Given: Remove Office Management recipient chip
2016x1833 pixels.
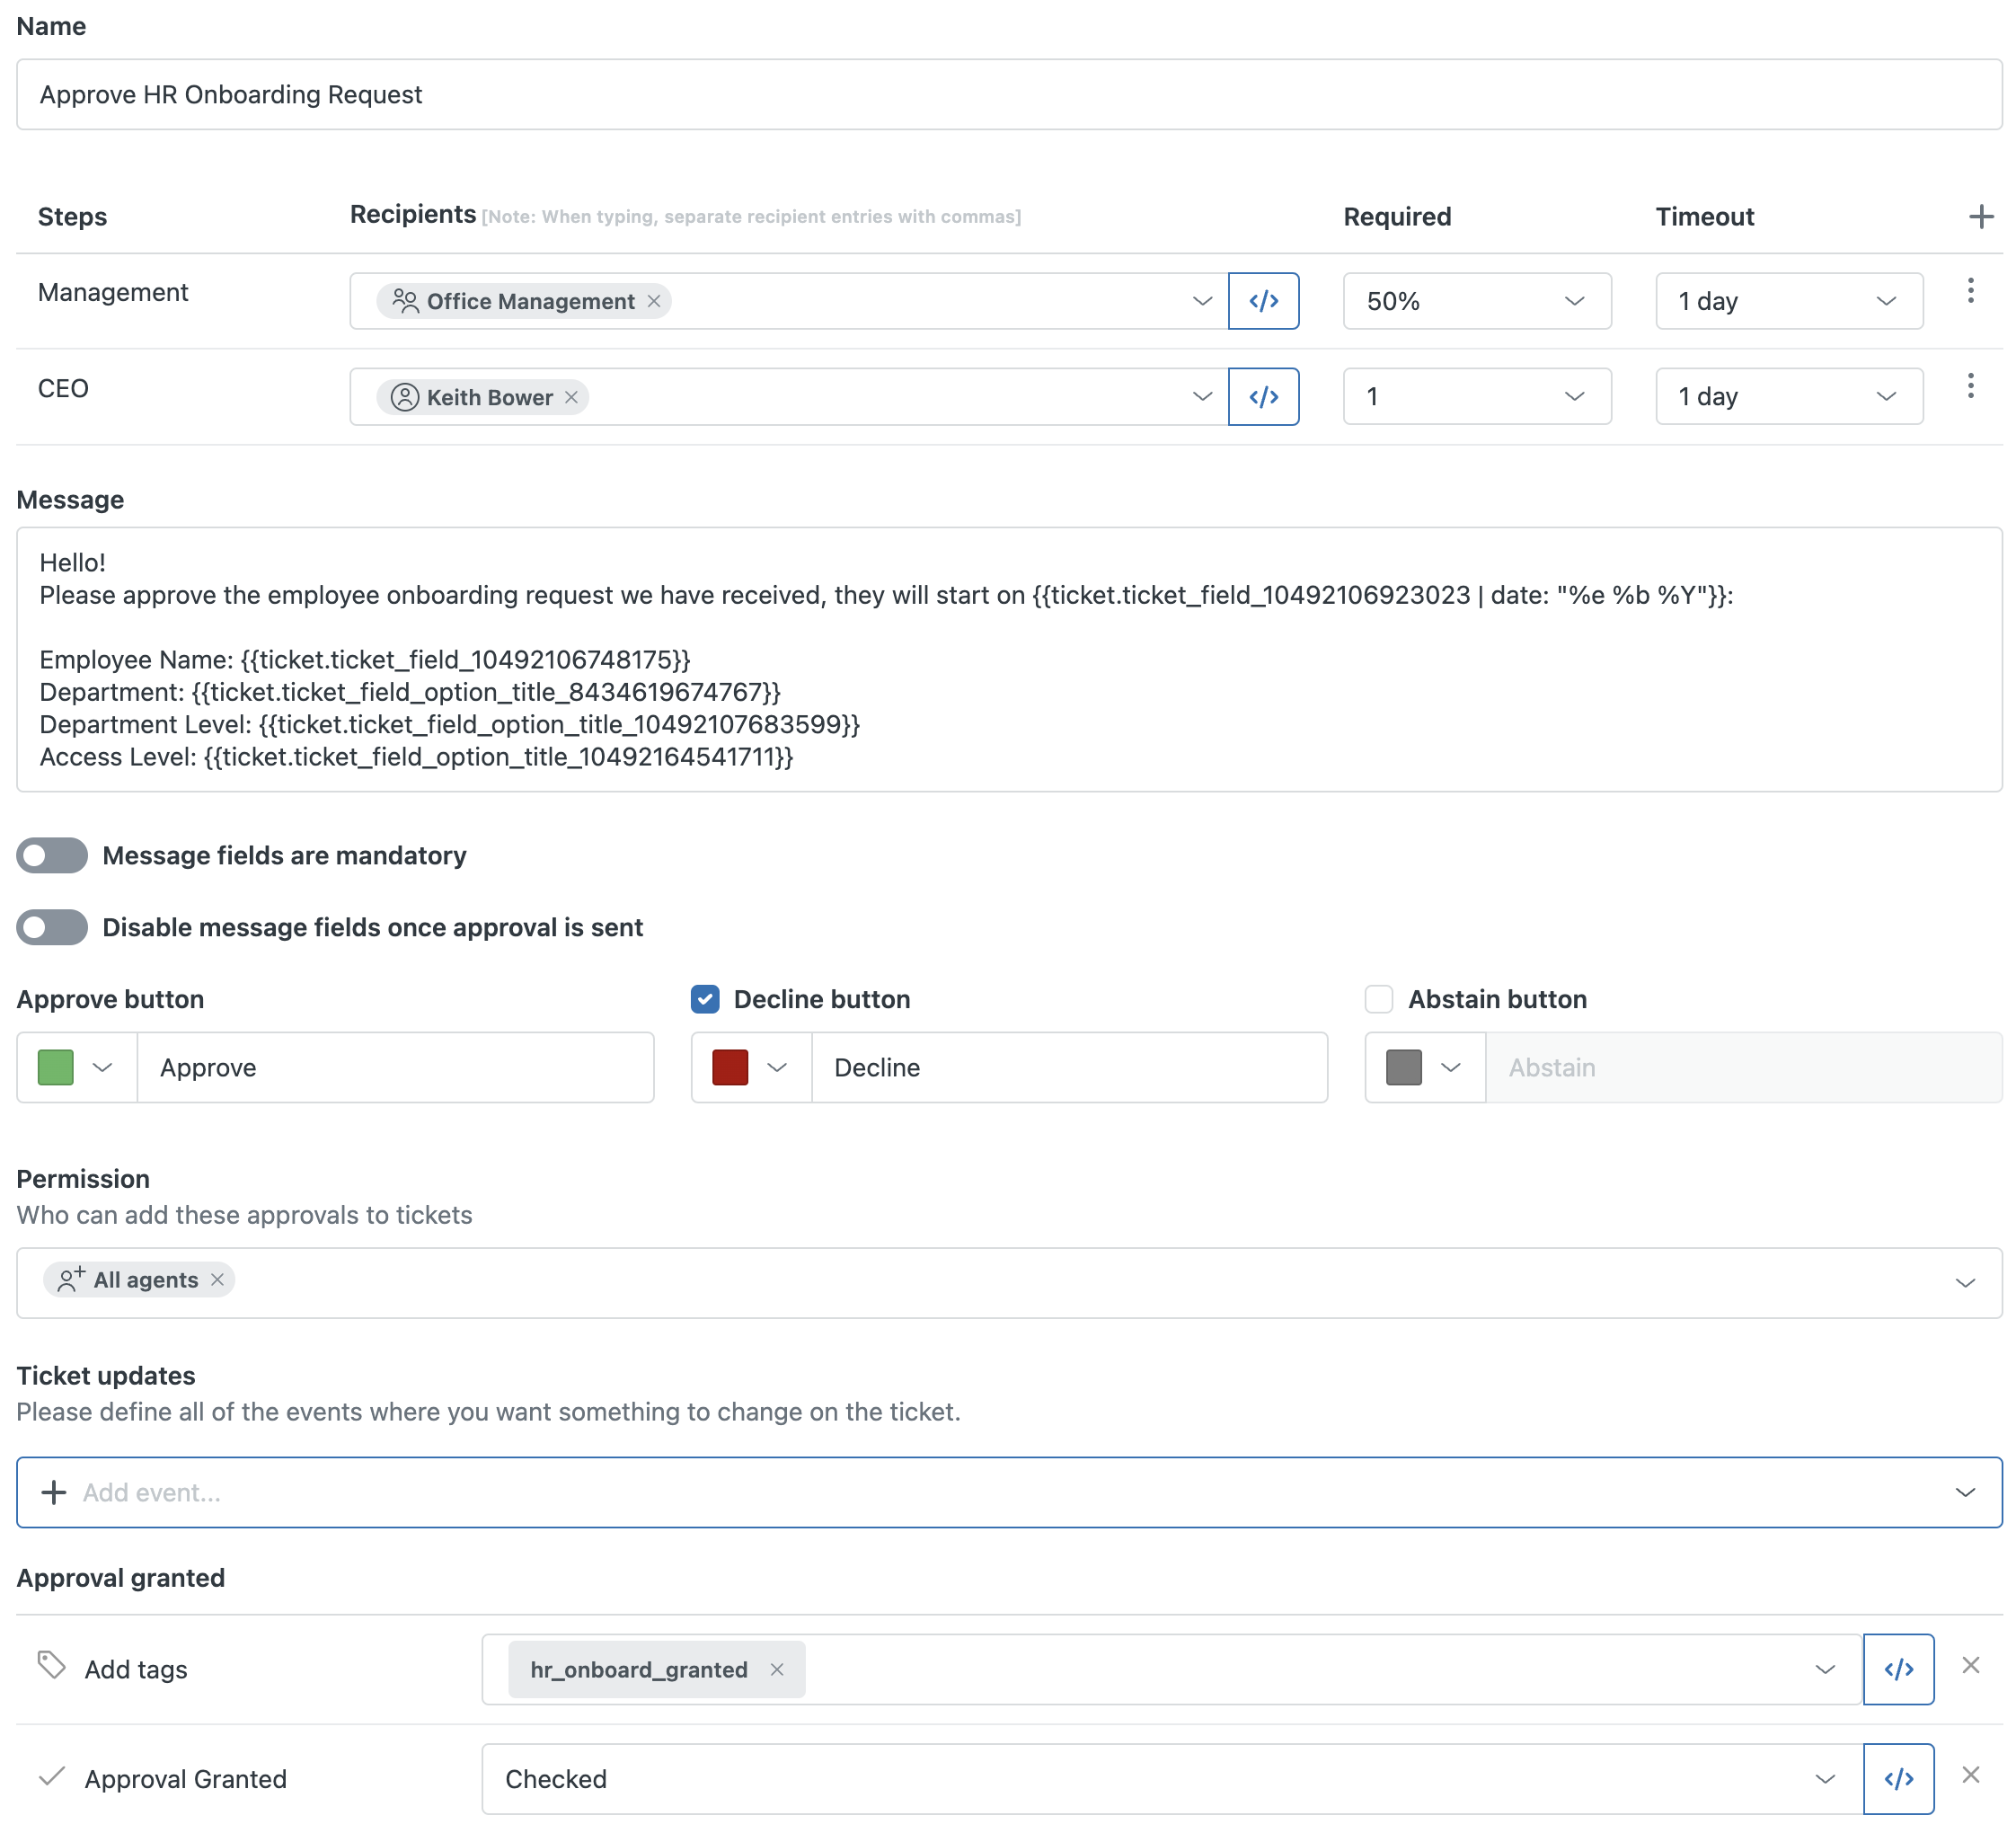Looking at the screenshot, I should tap(654, 301).
